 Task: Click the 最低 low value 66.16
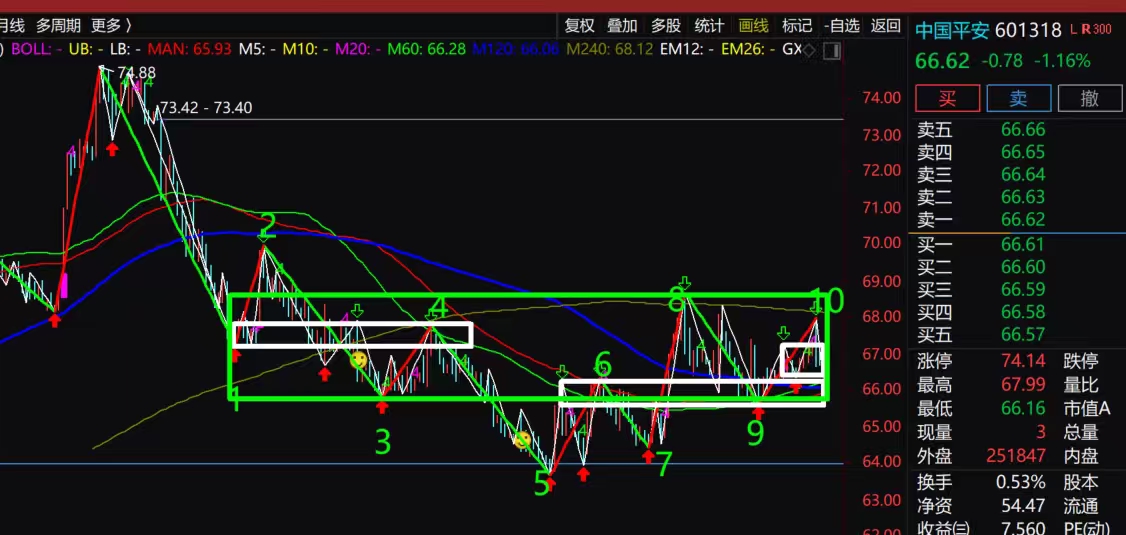[x=1023, y=409]
